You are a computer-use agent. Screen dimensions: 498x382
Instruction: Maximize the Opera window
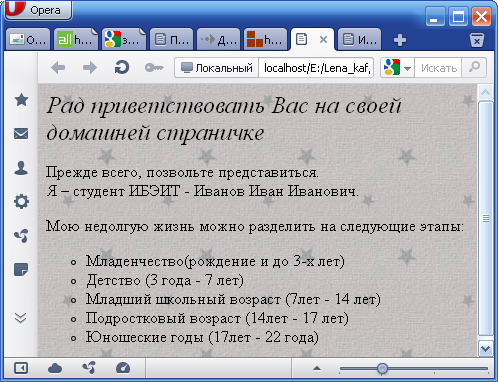[x=458, y=17]
